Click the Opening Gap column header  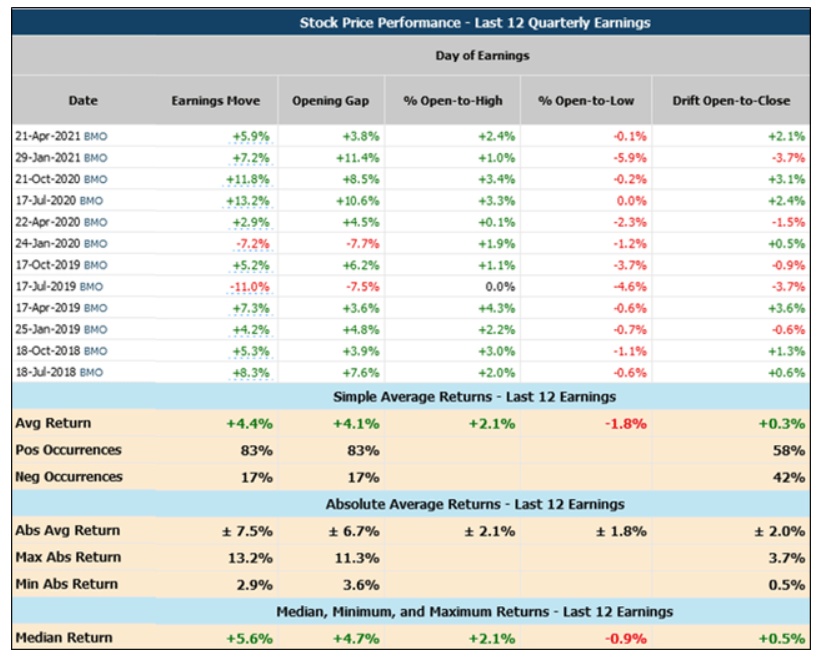tap(331, 100)
